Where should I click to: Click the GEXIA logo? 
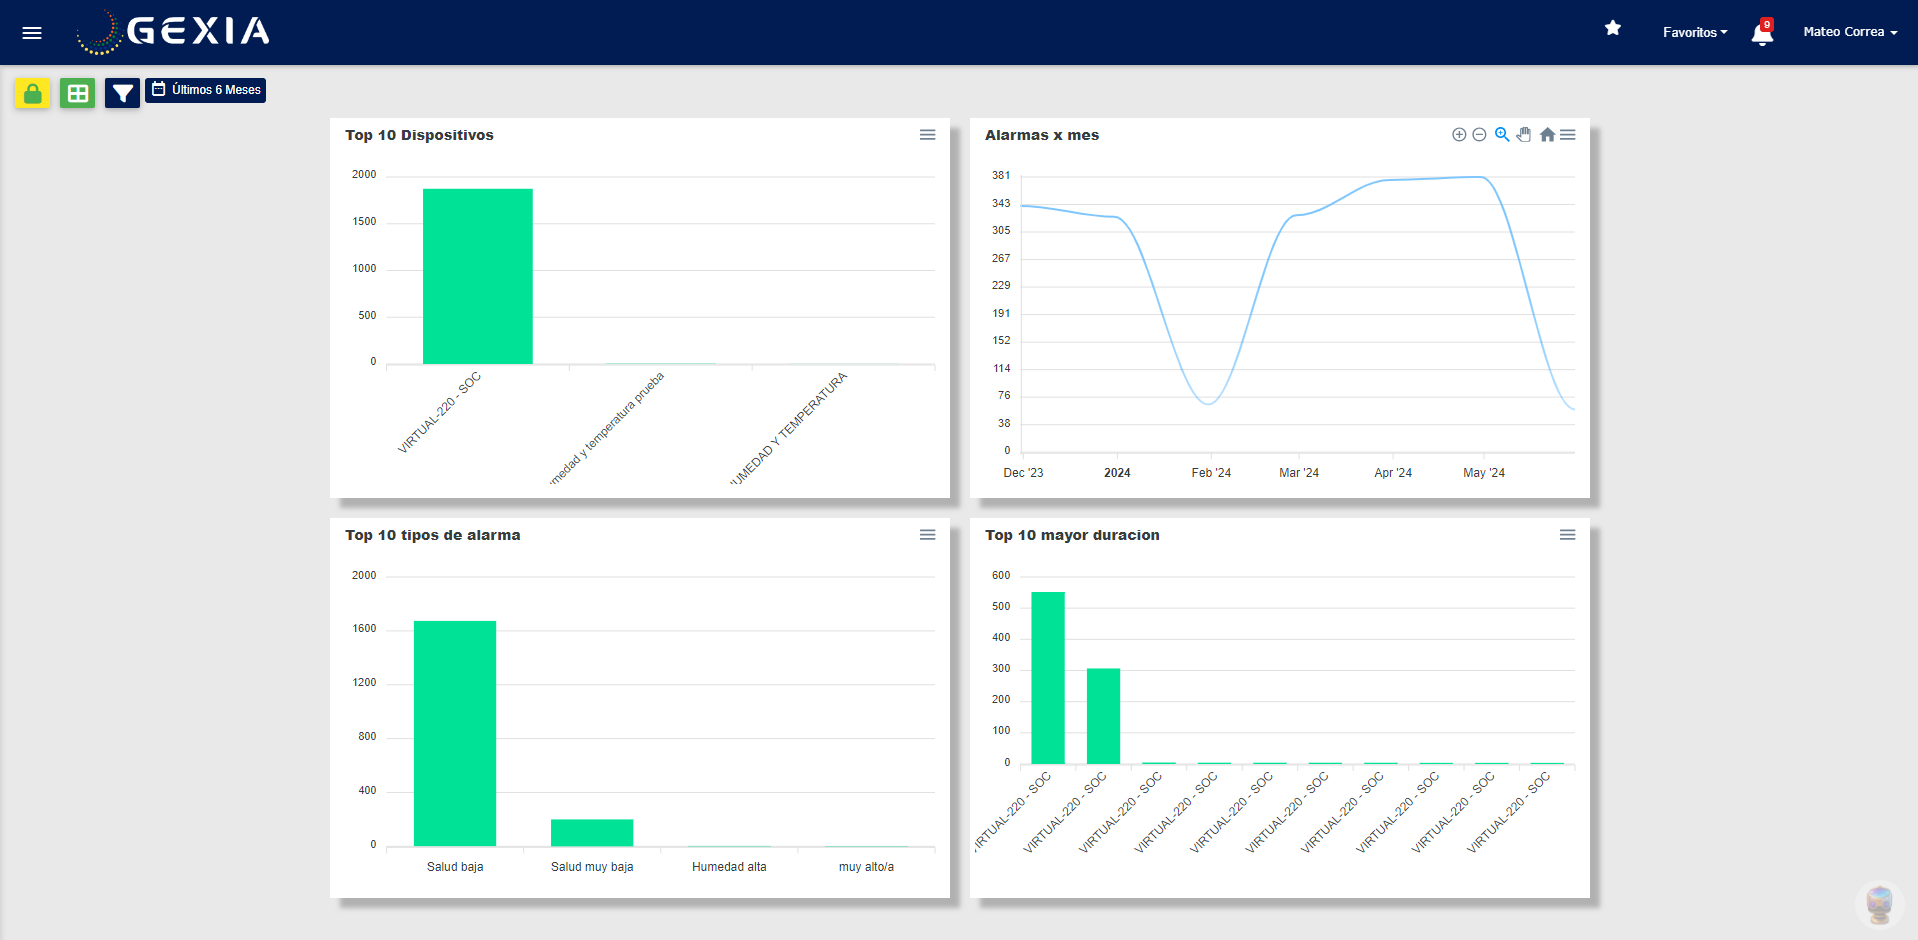pyautogui.click(x=172, y=32)
